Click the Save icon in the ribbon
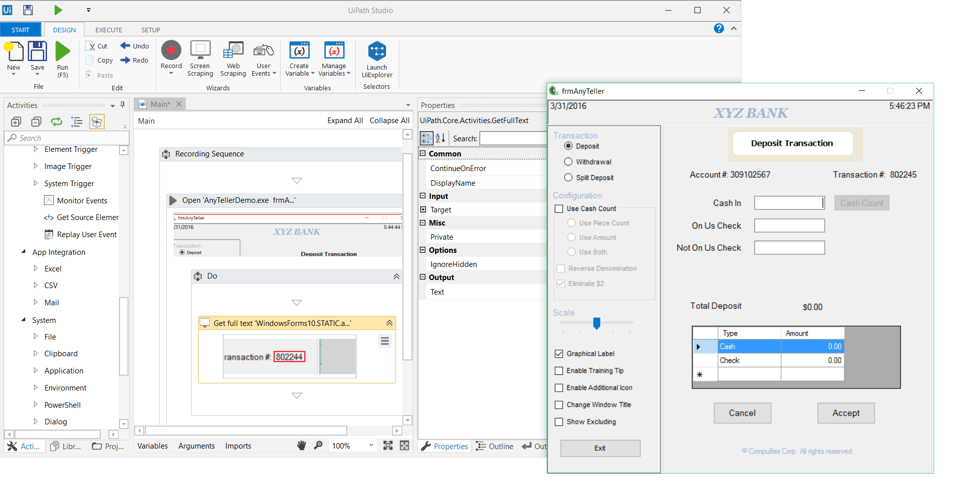 (x=38, y=51)
